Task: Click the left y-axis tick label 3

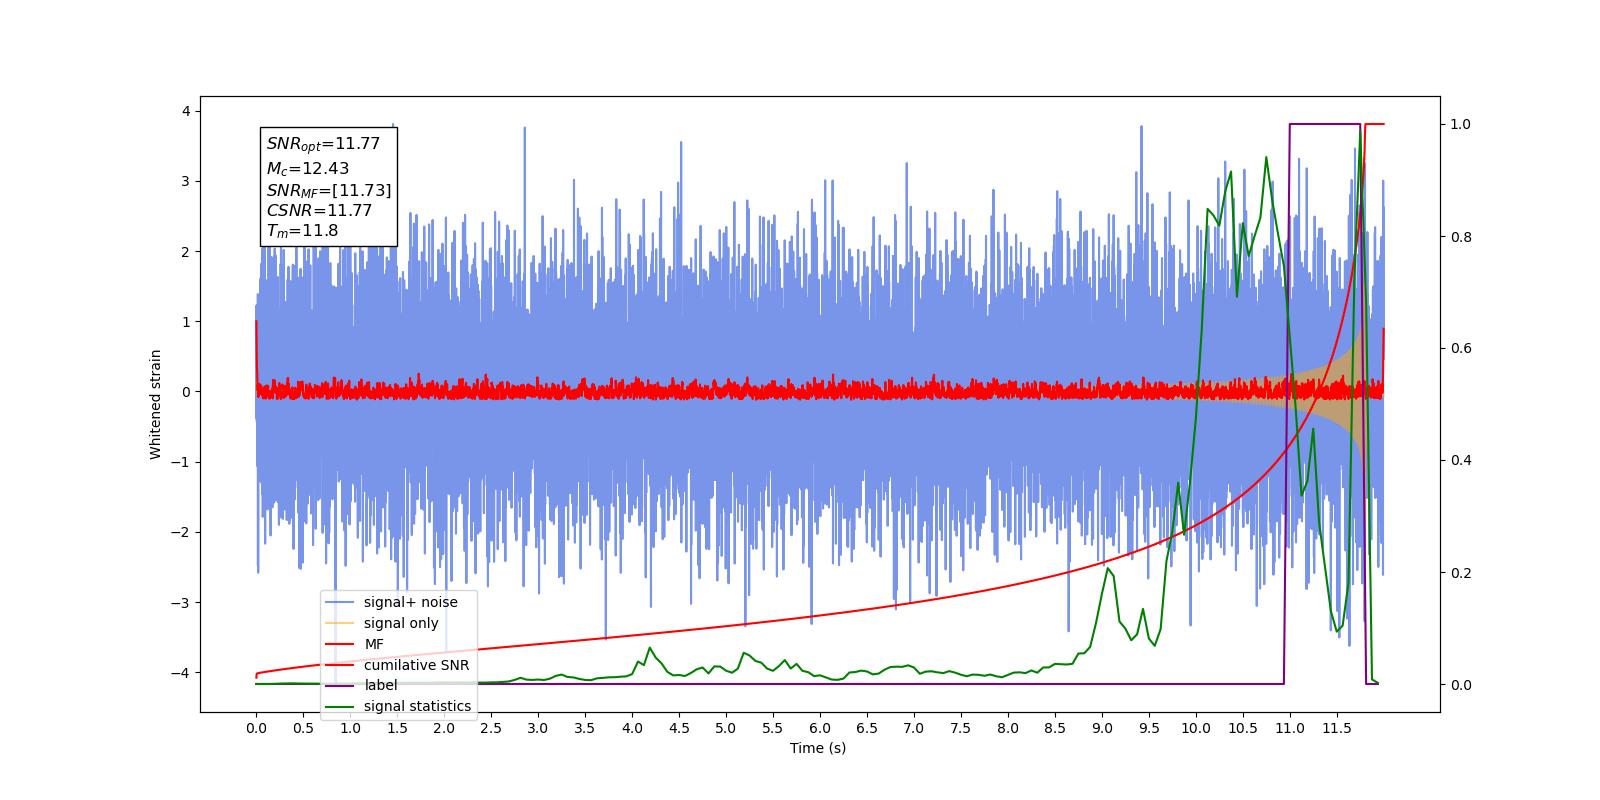Action: (x=186, y=181)
